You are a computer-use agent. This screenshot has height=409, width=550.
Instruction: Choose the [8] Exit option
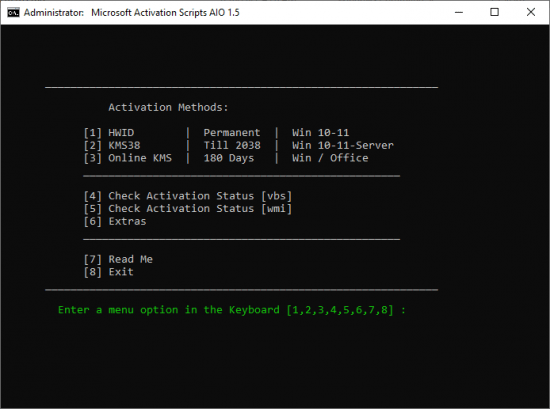[109, 272]
